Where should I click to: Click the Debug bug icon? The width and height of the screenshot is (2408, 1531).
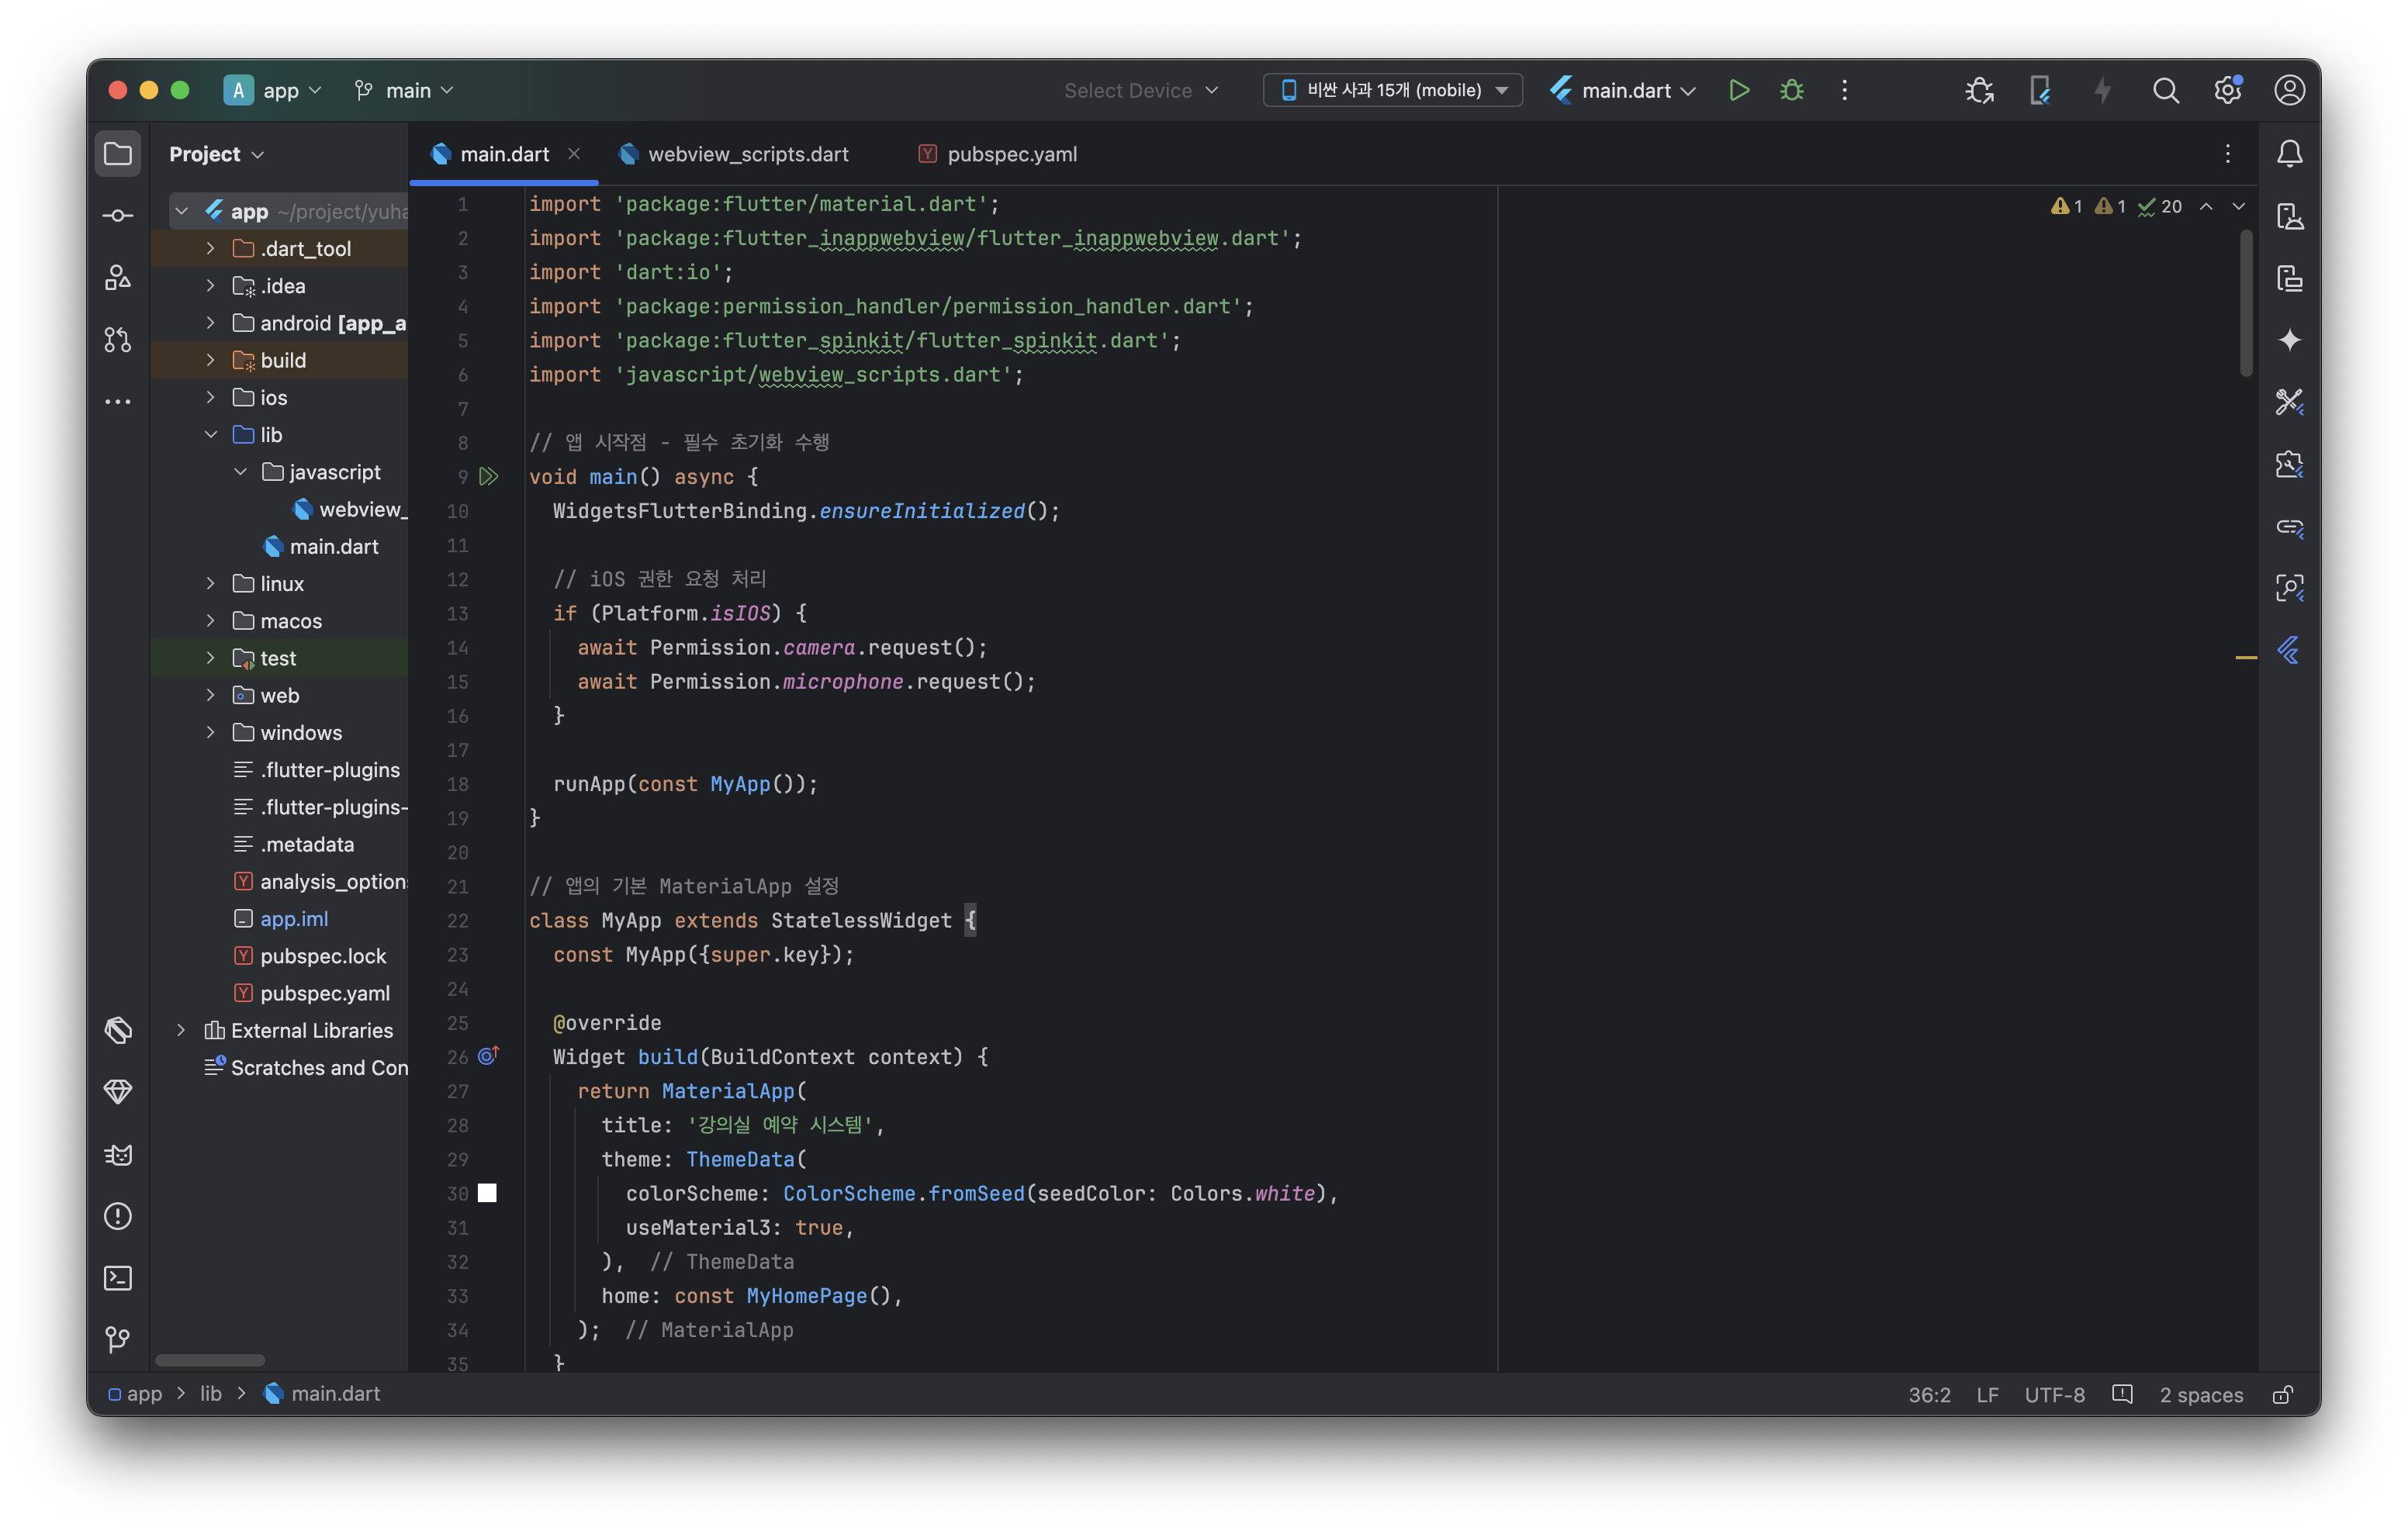click(x=1791, y=90)
